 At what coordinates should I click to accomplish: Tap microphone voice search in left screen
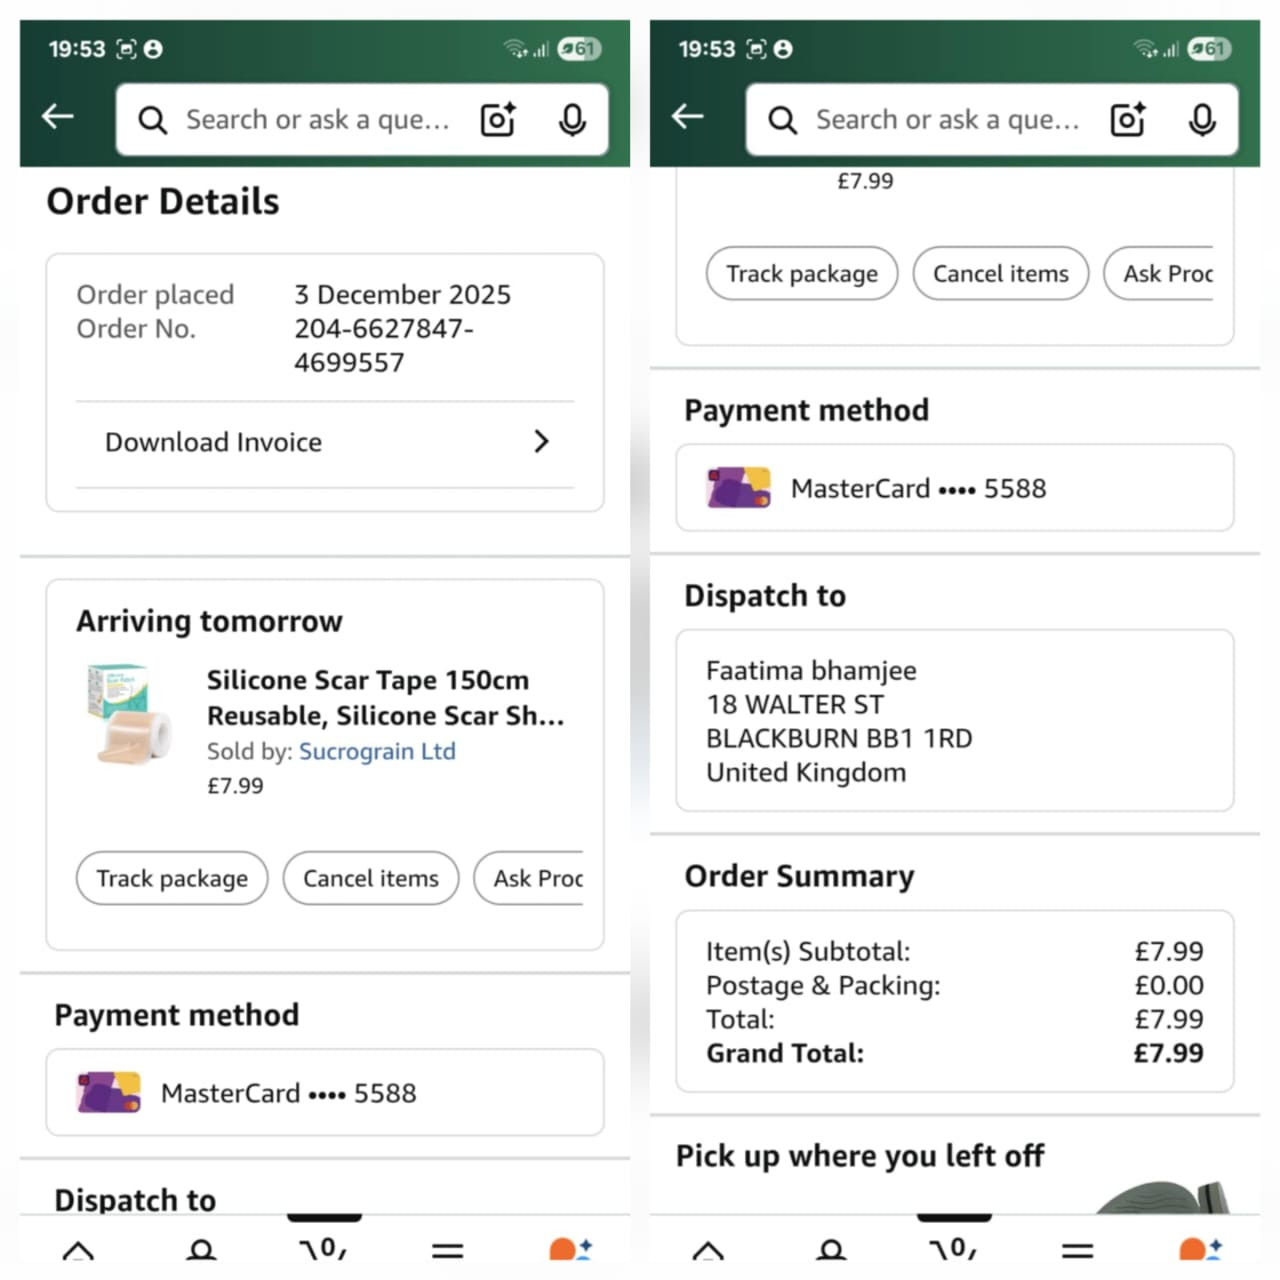[x=572, y=120]
